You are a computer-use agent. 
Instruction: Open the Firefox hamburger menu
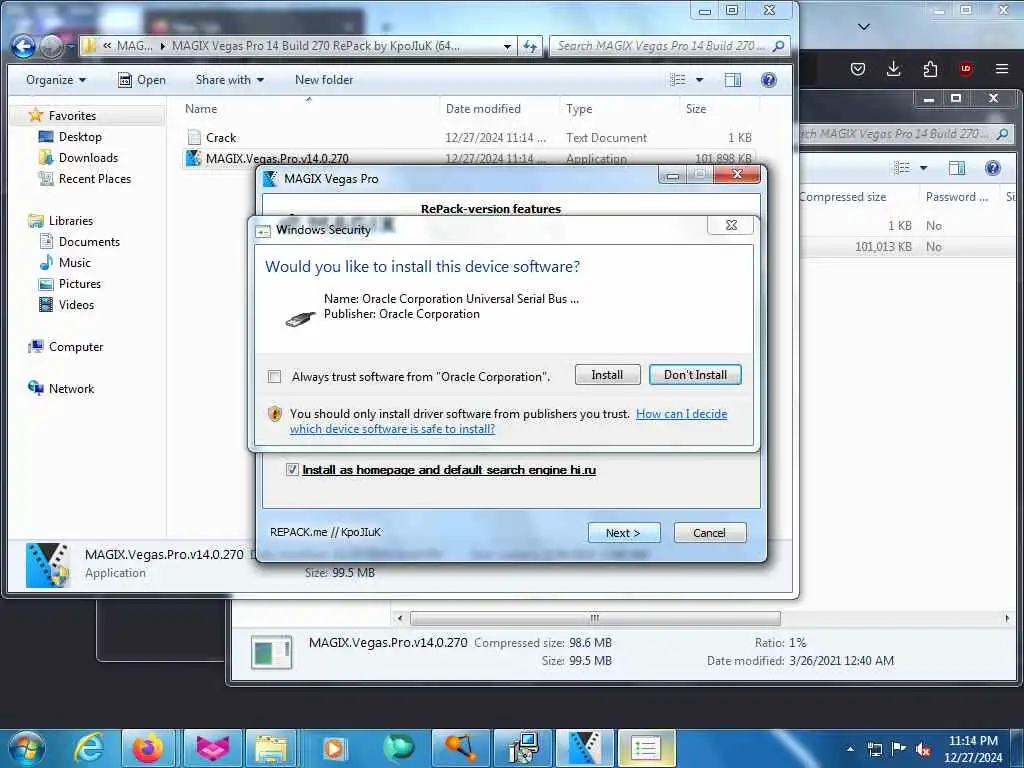(1002, 69)
